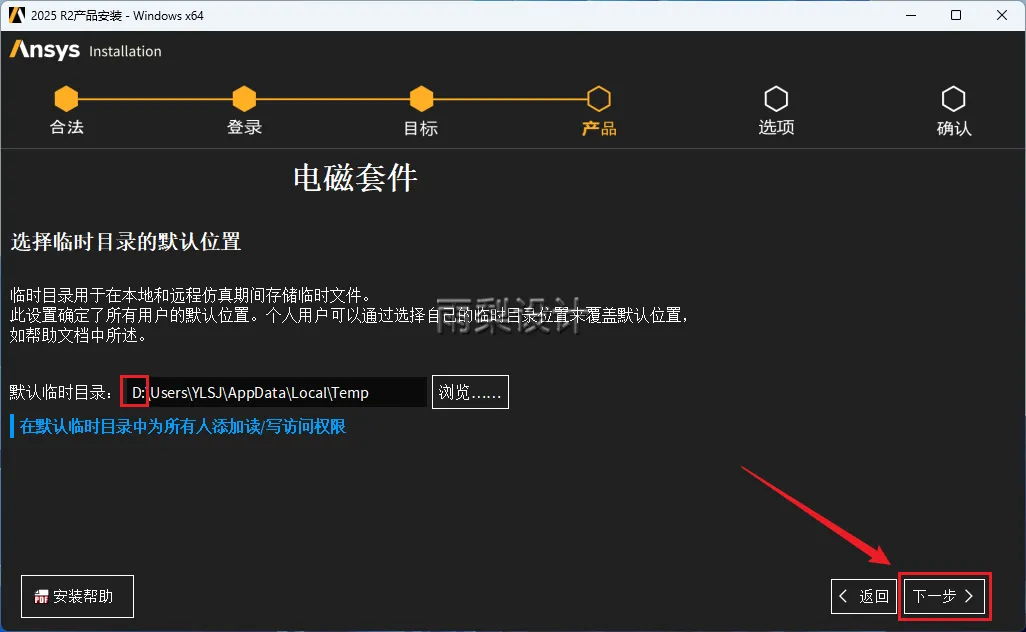Open the 安装帮助 PDF help button
The image size is (1026, 632).
click(77, 596)
